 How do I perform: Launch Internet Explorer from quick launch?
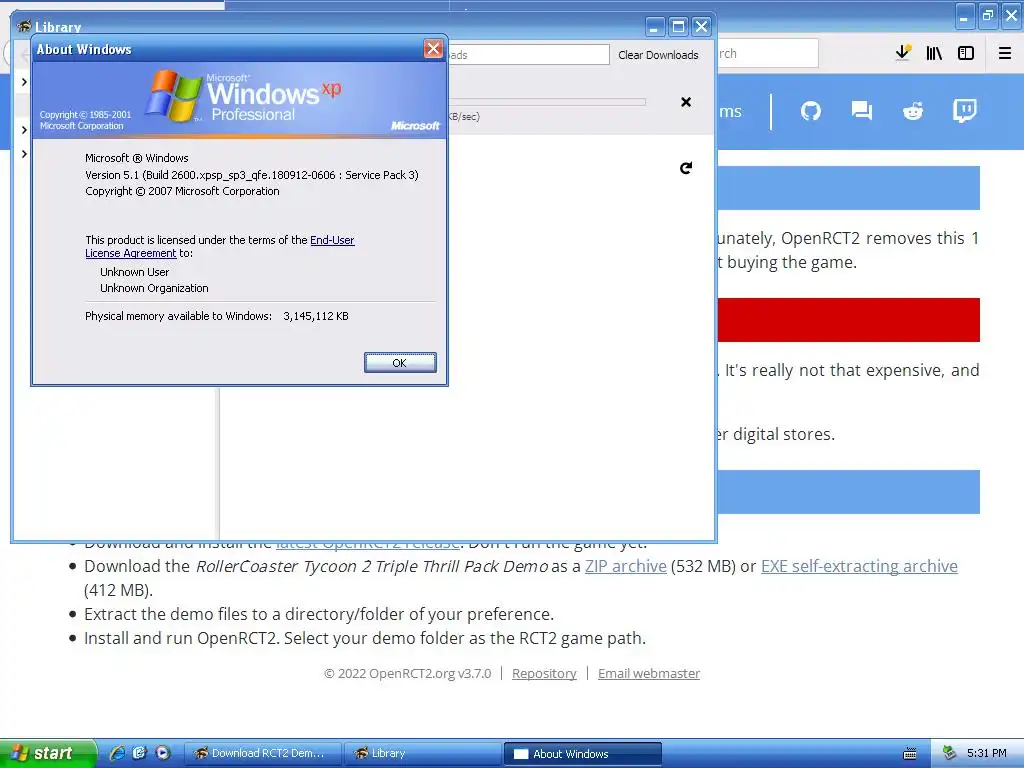coord(118,753)
